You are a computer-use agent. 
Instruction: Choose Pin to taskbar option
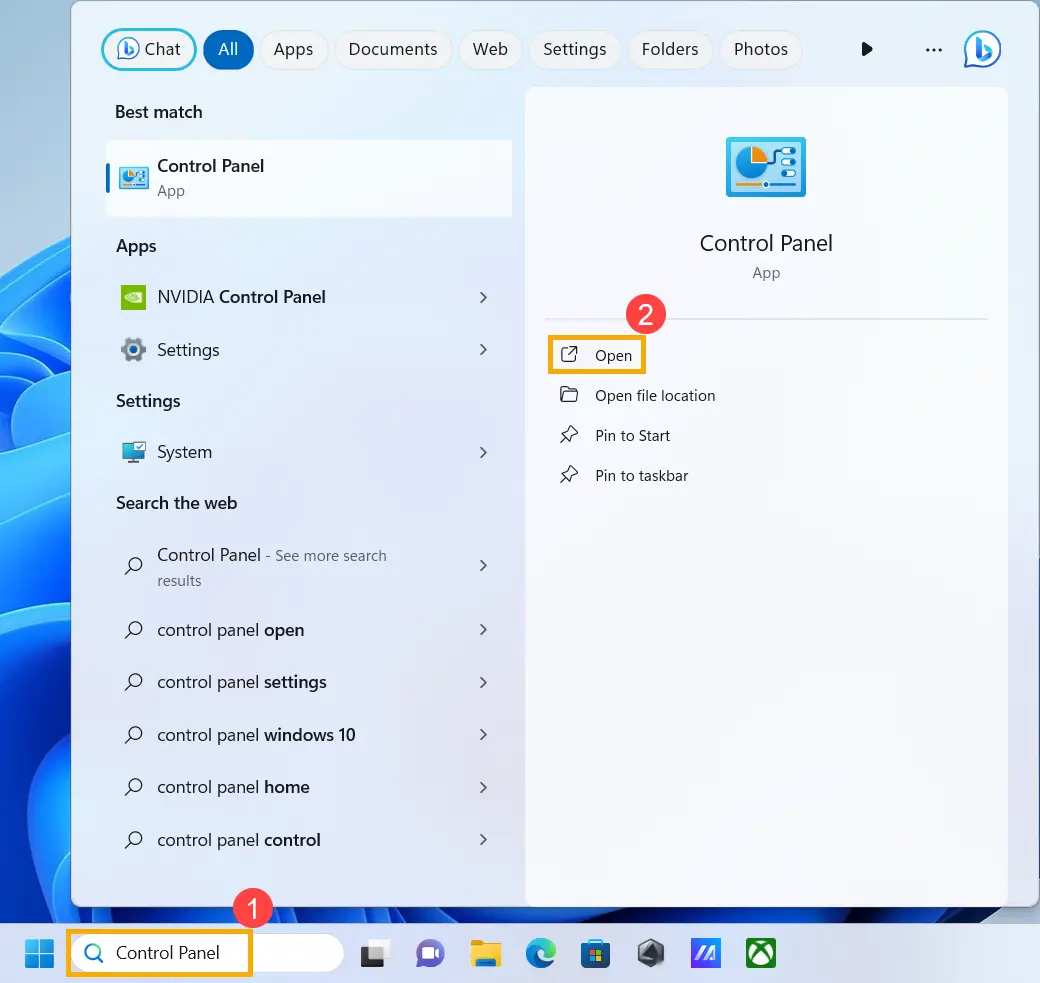coord(641,476)
